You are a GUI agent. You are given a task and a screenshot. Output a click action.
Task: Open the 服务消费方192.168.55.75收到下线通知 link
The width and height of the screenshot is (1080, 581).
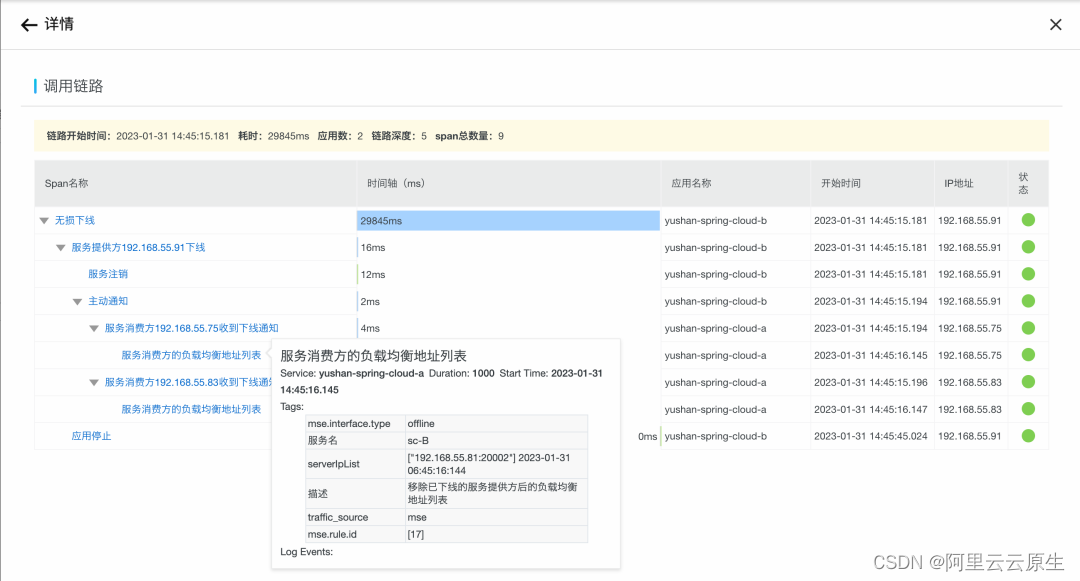click(x=191, y=328)
